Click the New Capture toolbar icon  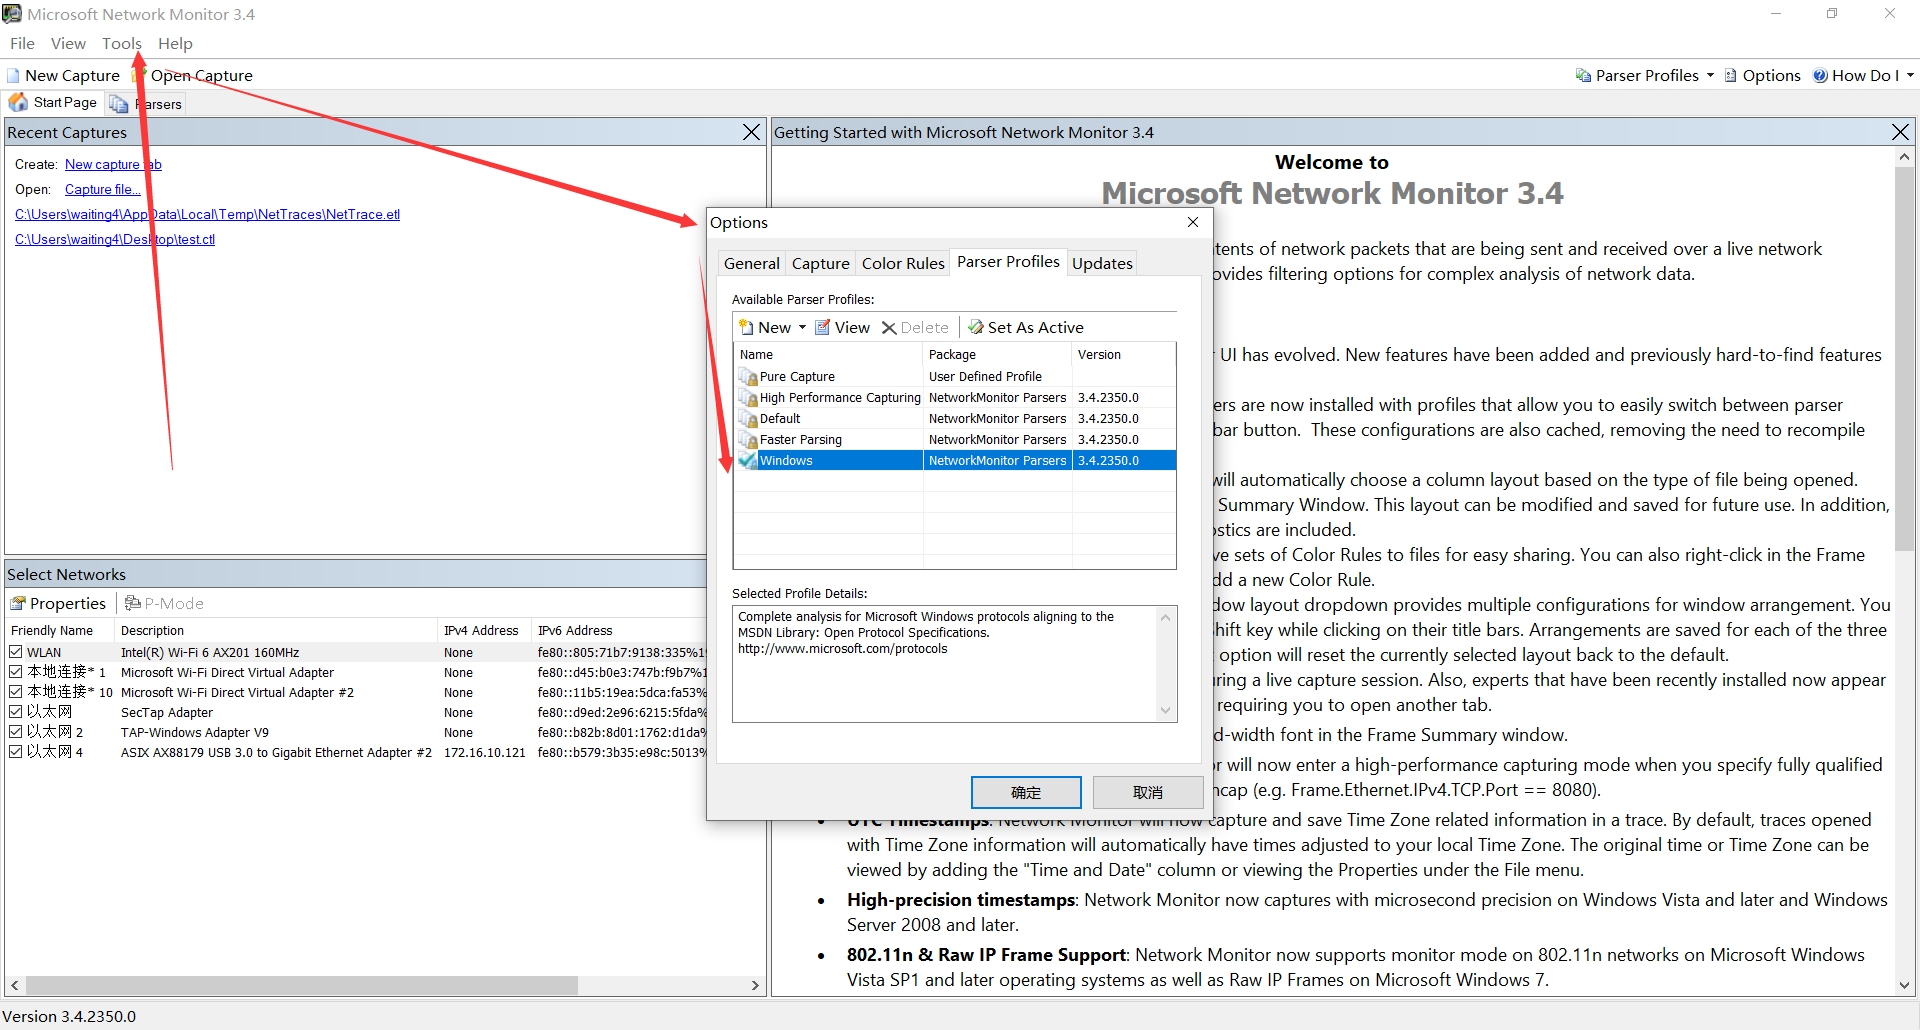tap(13, 76)
